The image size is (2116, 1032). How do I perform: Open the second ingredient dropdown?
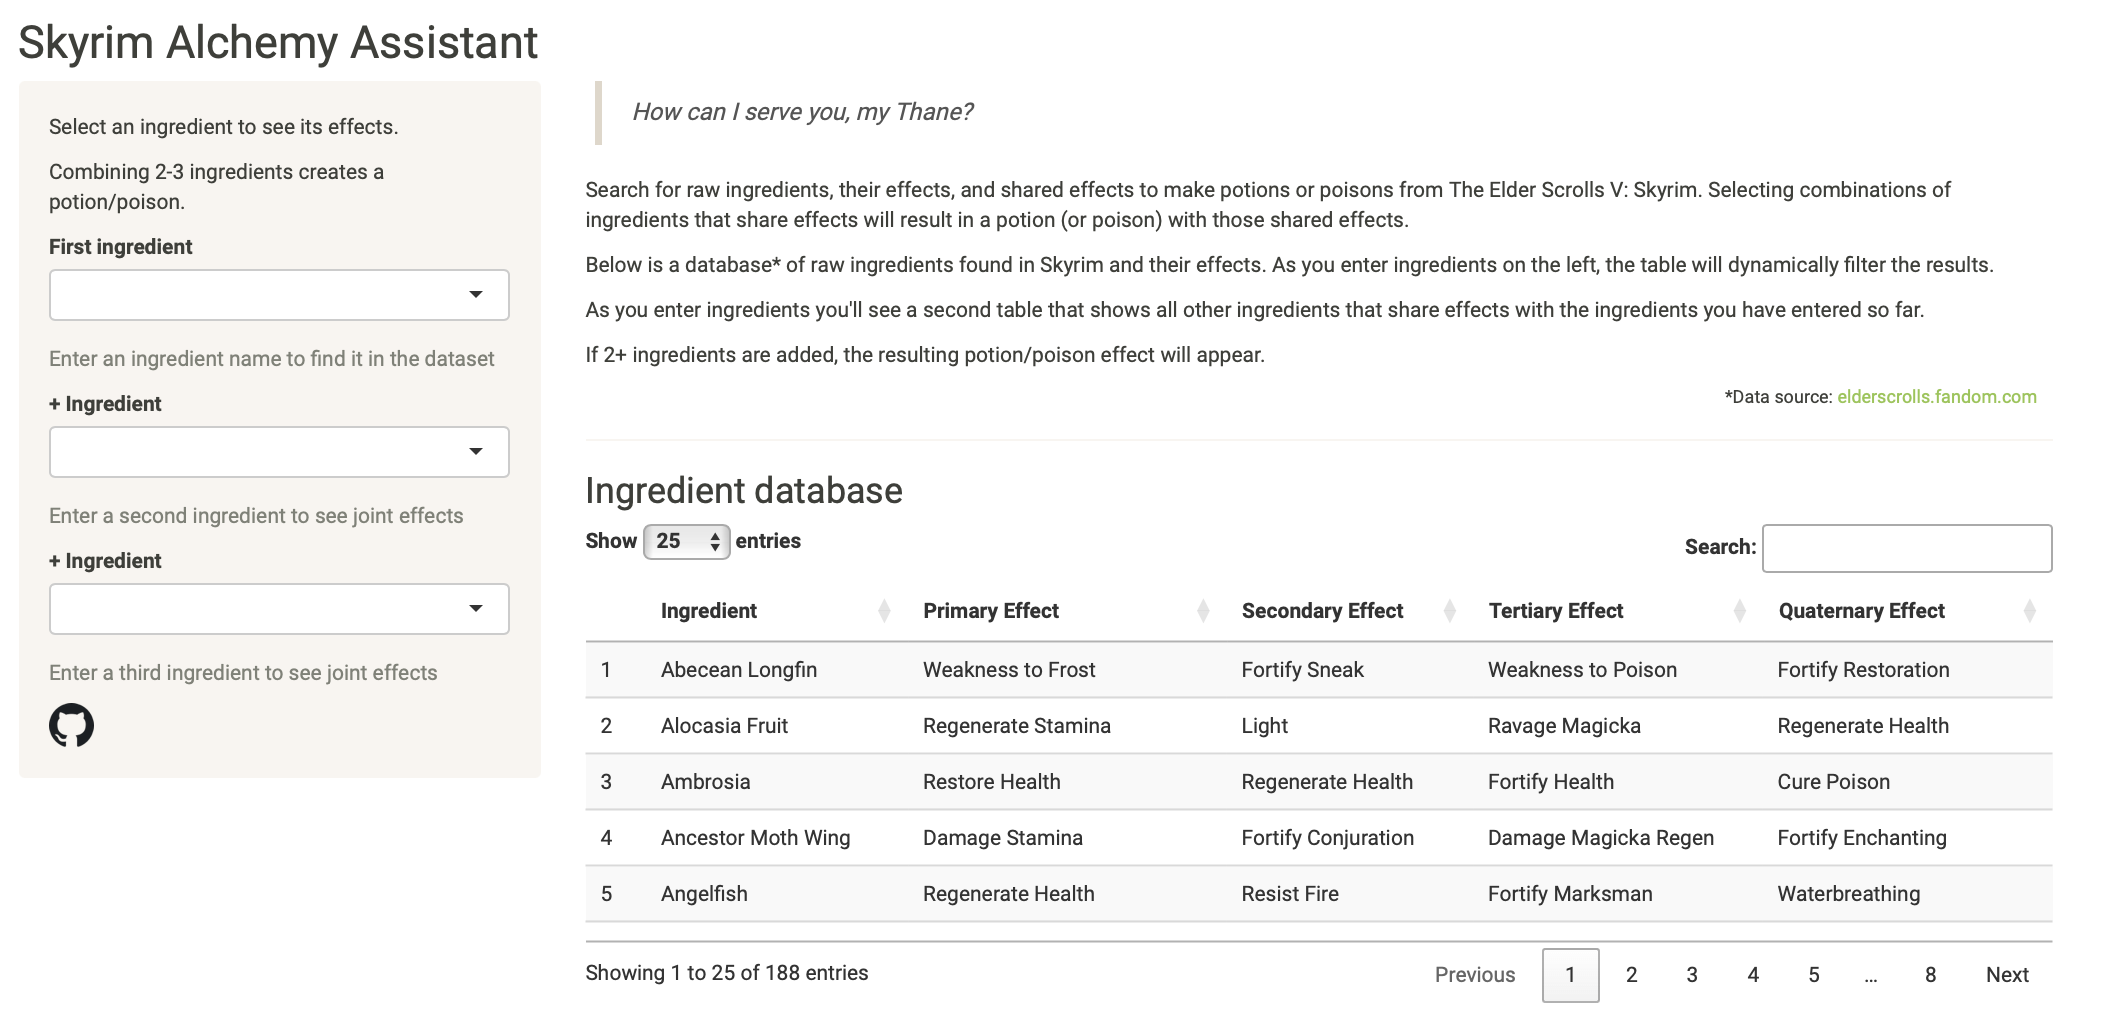tap(279, 452)
